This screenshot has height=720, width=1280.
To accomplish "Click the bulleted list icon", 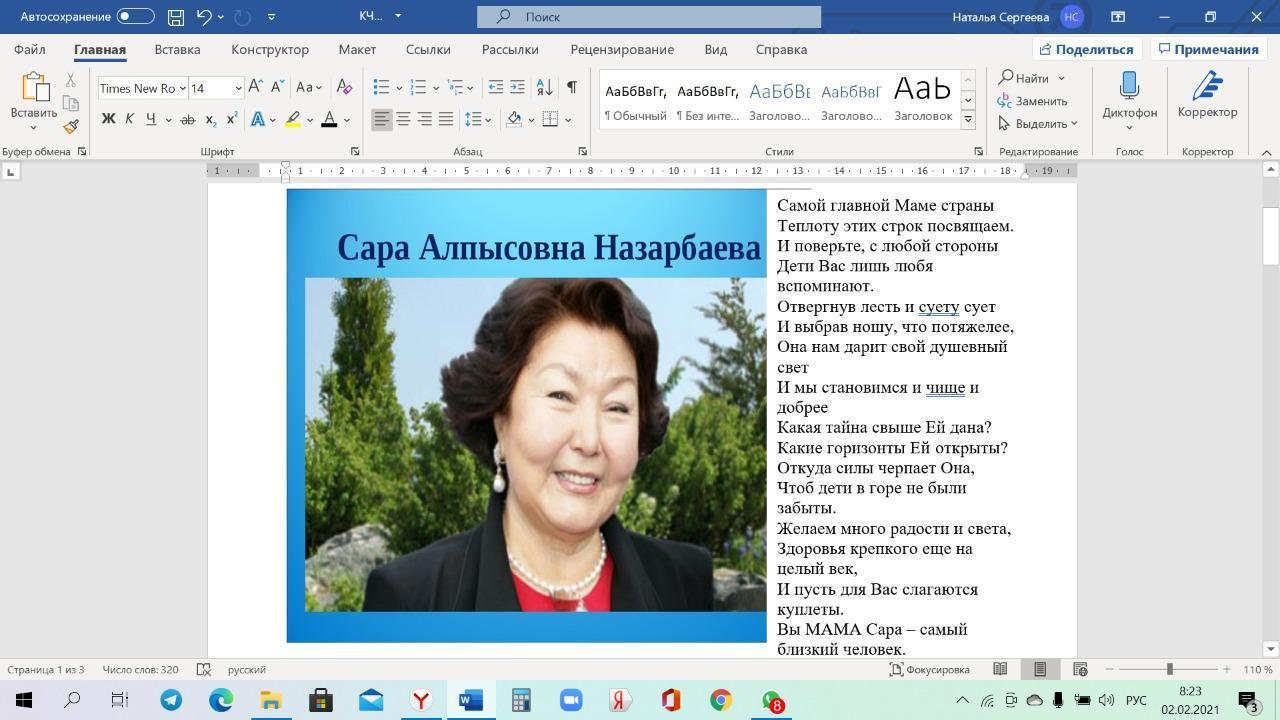I will pos(381,88).
